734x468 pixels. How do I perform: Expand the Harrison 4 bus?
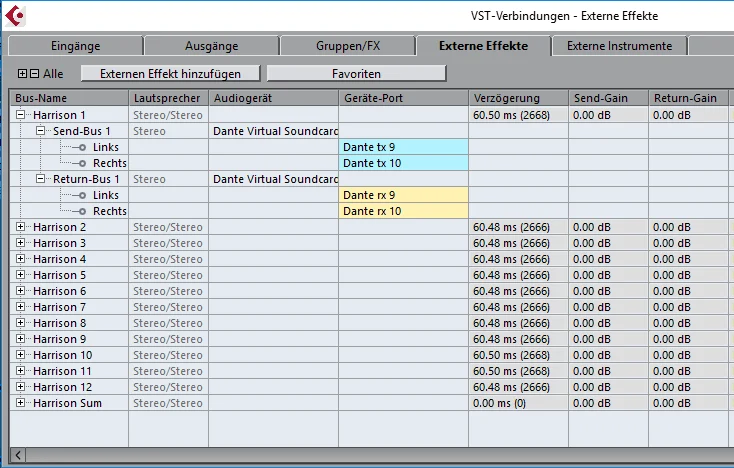21,258
